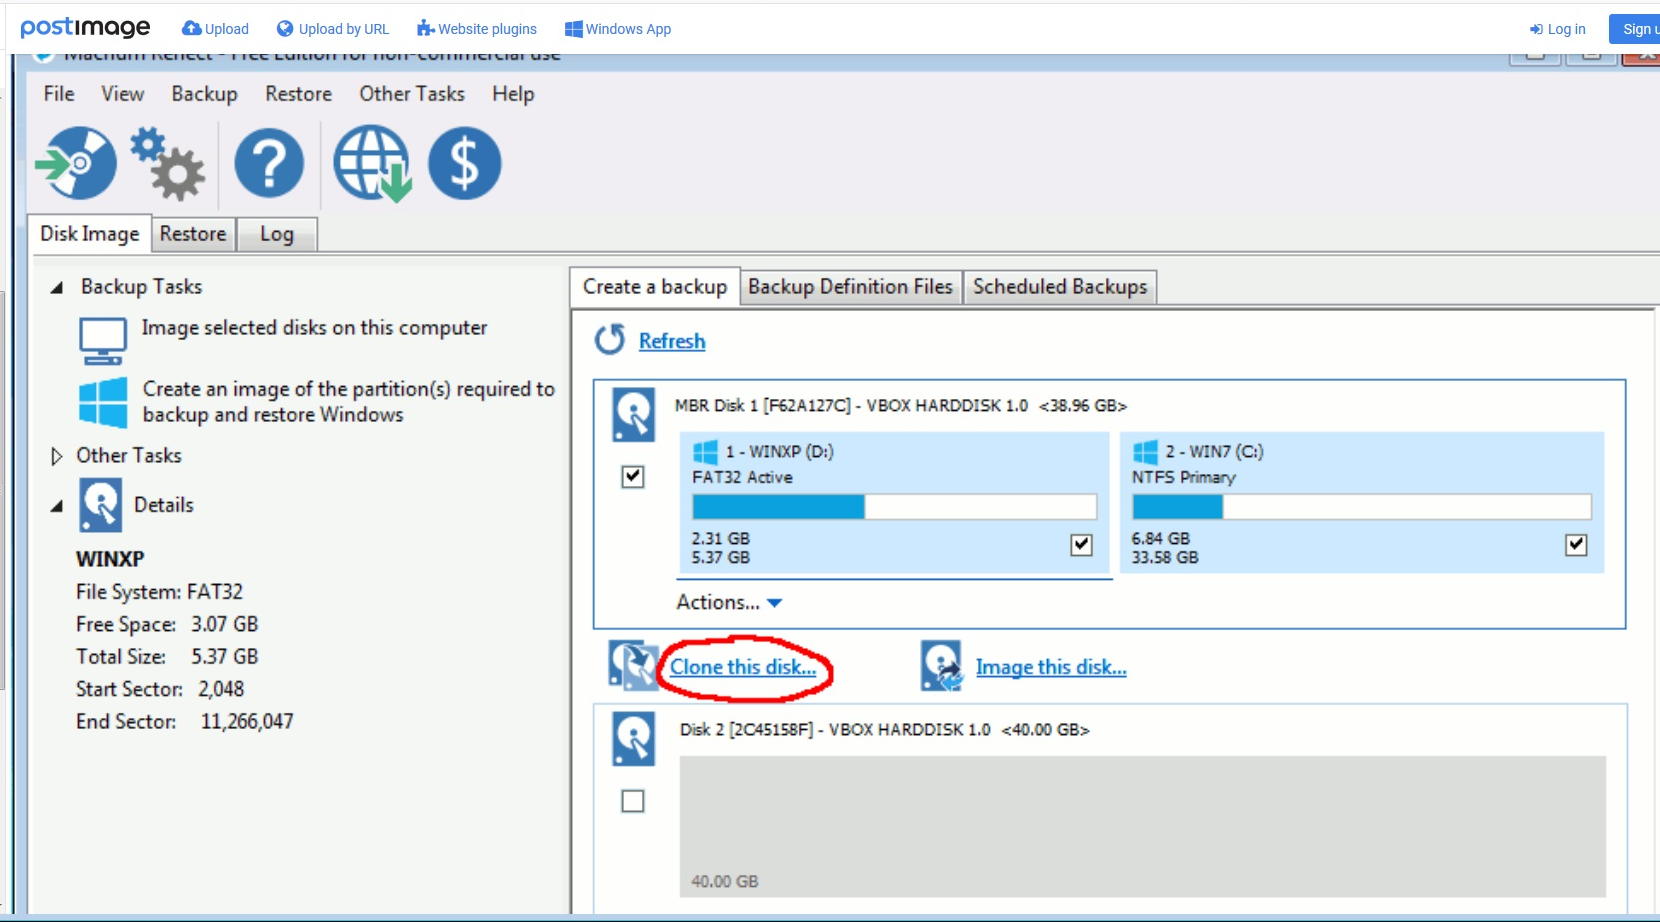Switch to the Disk Image tab
Image resolution: width=1660 pixels, height=922 pixels.
[90, 233]
